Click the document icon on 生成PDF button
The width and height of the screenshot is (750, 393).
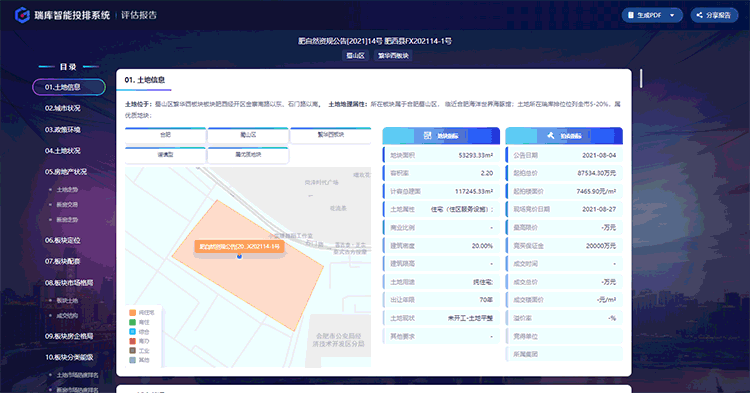point(631,15)
